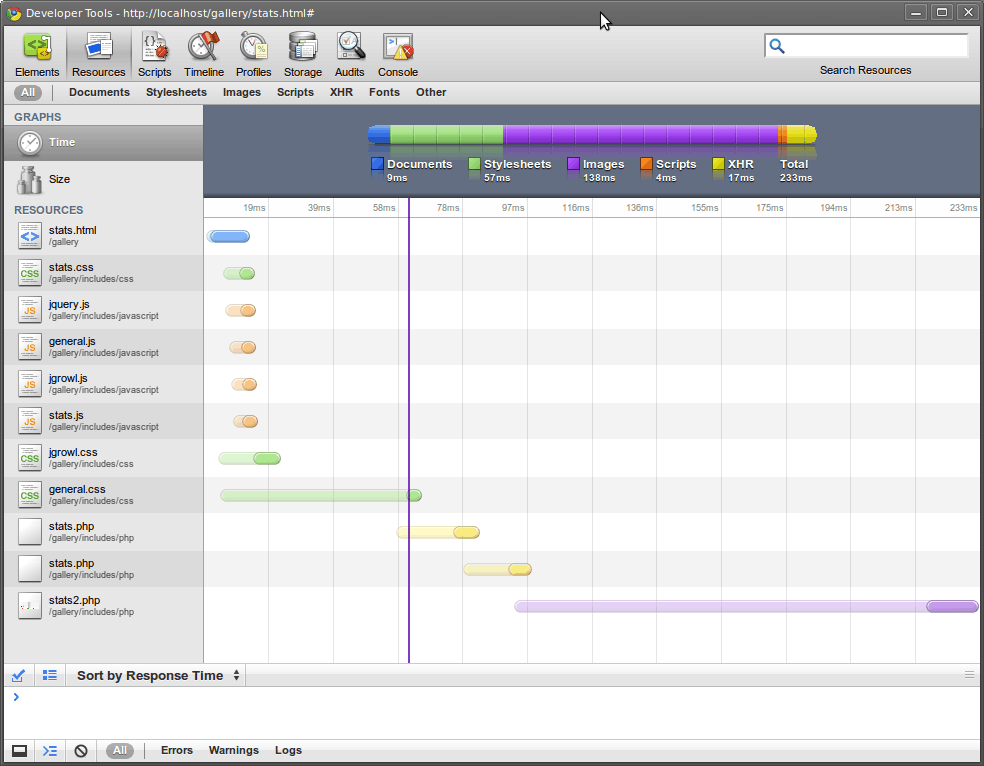
Task: Click the console drawer resize handle icon
Action: click(x=969, y=675)
